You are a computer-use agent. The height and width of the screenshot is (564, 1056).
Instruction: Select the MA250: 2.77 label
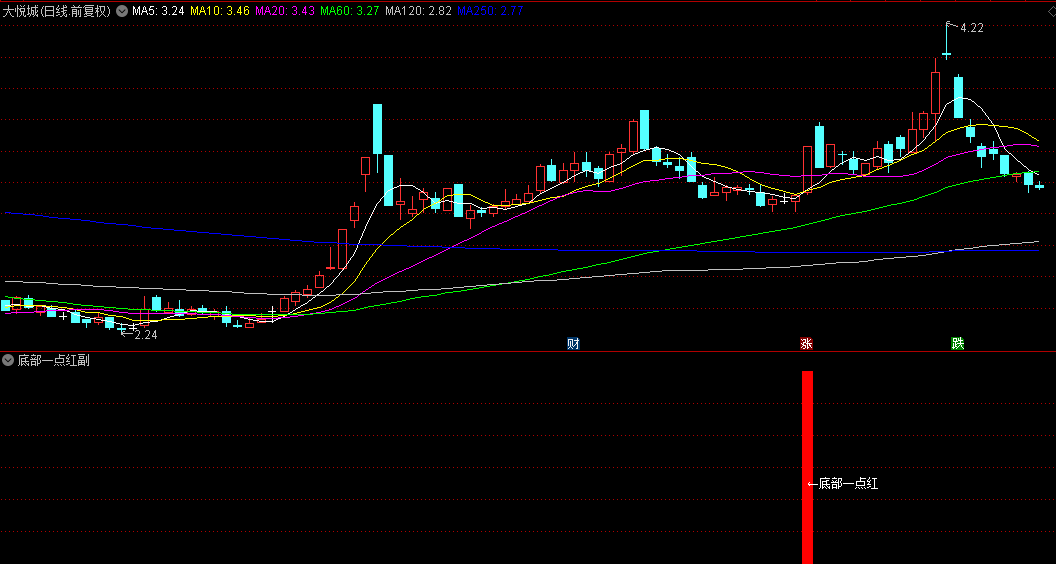coord(490,11)
